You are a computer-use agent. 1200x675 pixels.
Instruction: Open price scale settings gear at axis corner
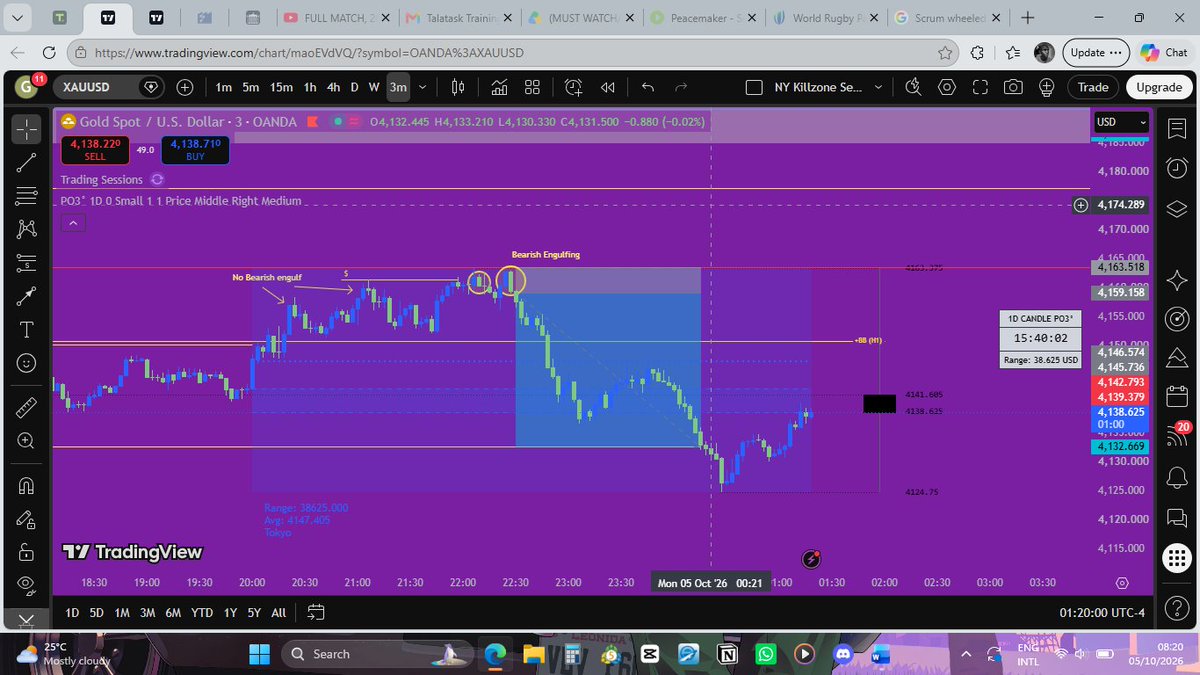click(1122, 582)
